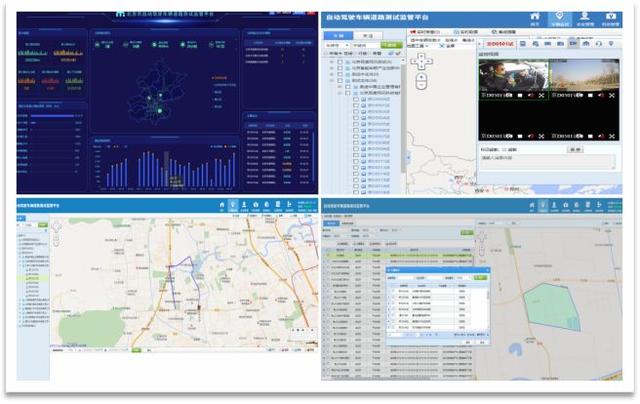Image resolution: width=640 pixels, height=404 pixels.
Task: Mute audio on the driver-cabin video cell
Action: tap(531, 95)
